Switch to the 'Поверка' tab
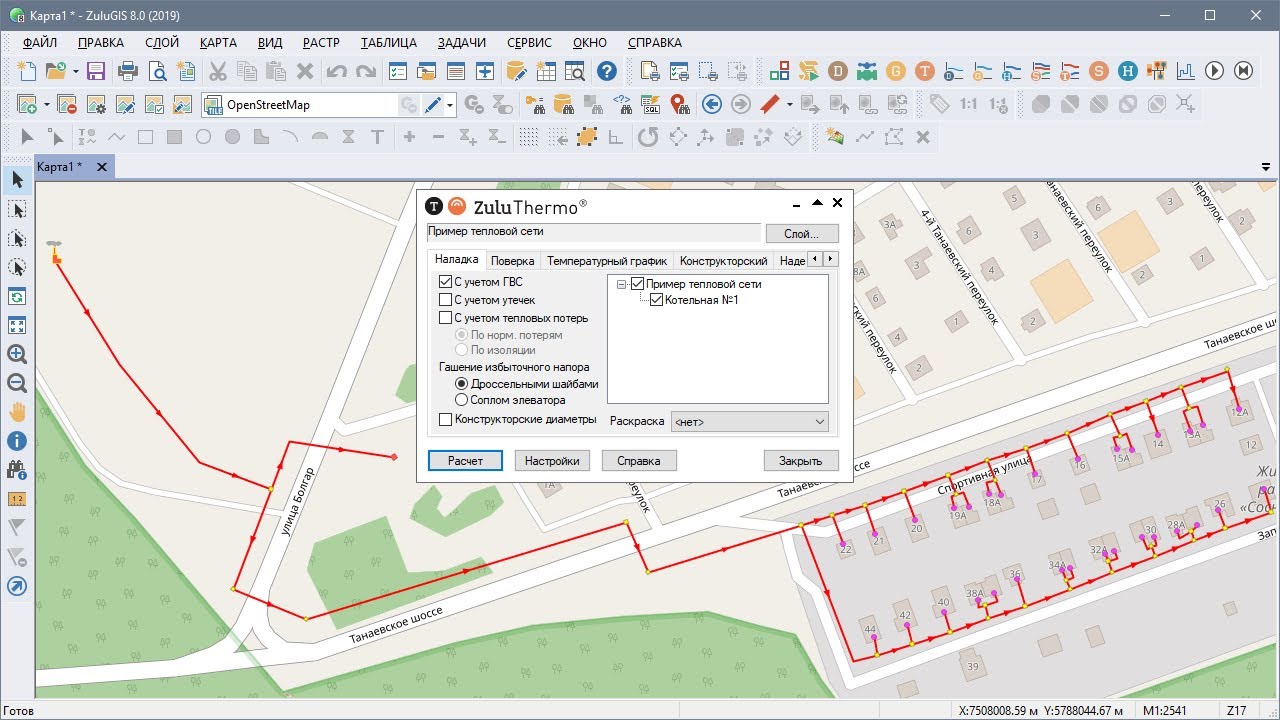Image resolution: width=1280 pixels, height=720 pixels. (x=513, y=261)
